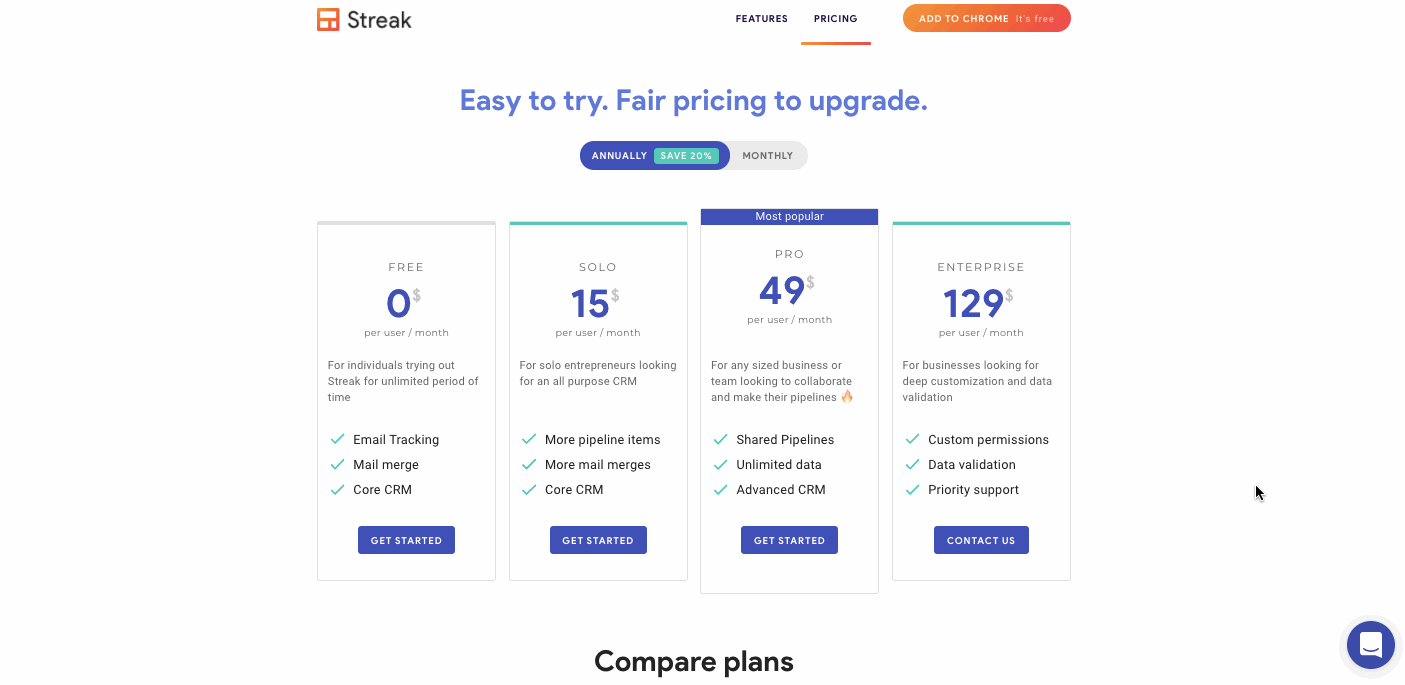Click Contact Us under Enterprise plan
This screenshot has height=685, width=1405.
tap(981, 540)
